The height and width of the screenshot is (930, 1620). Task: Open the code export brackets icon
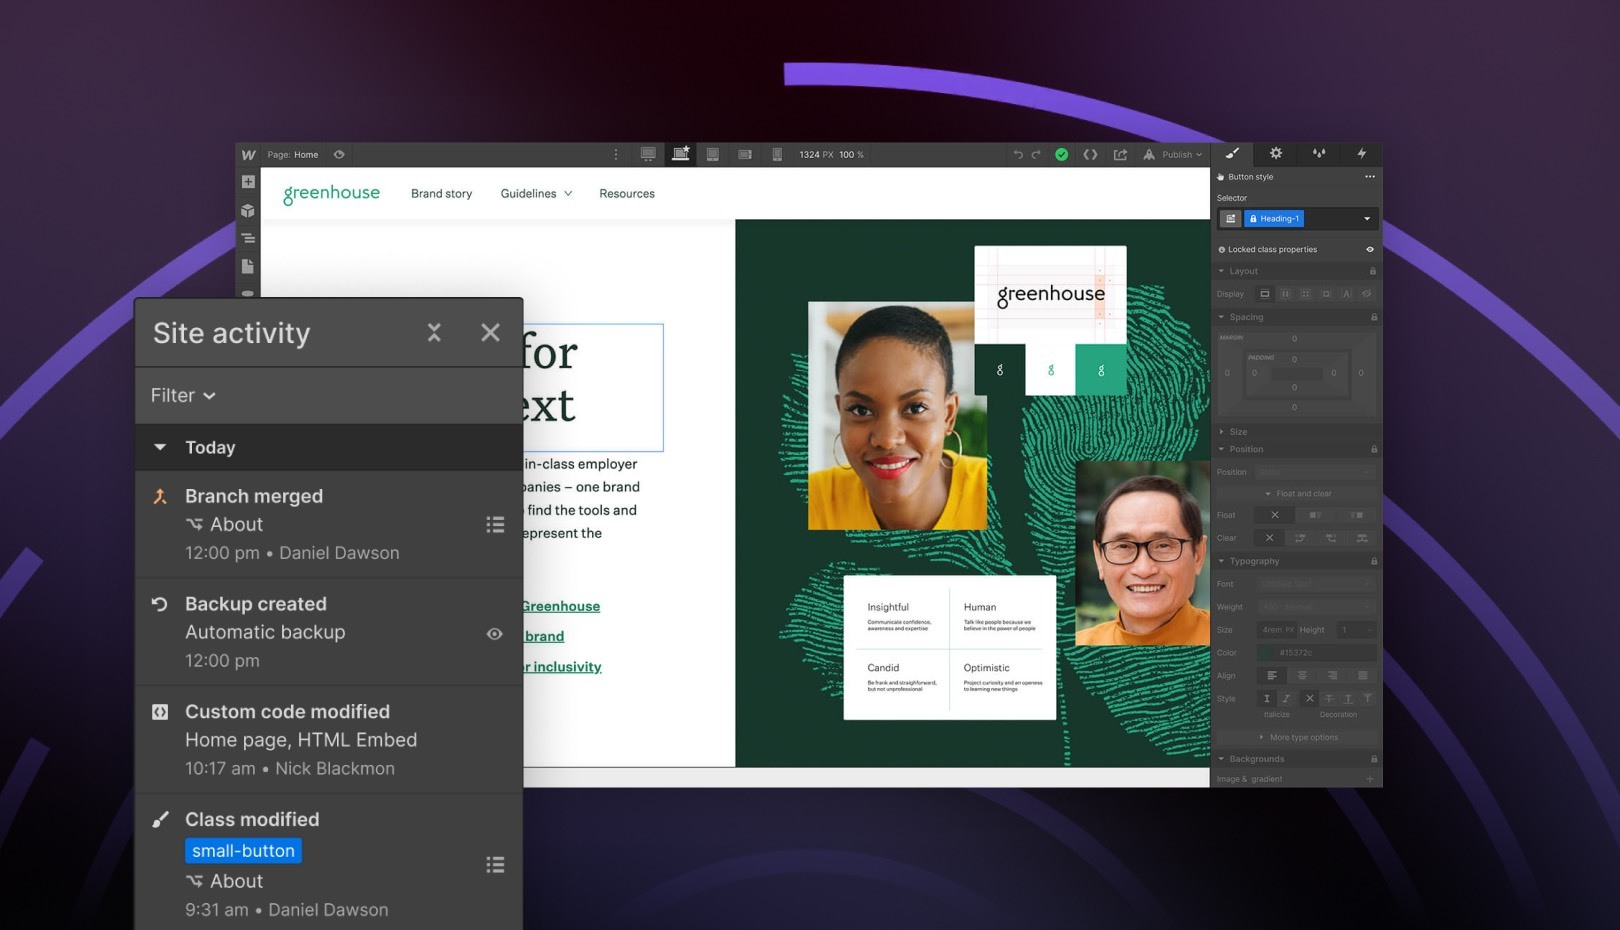pos(1090,155)
